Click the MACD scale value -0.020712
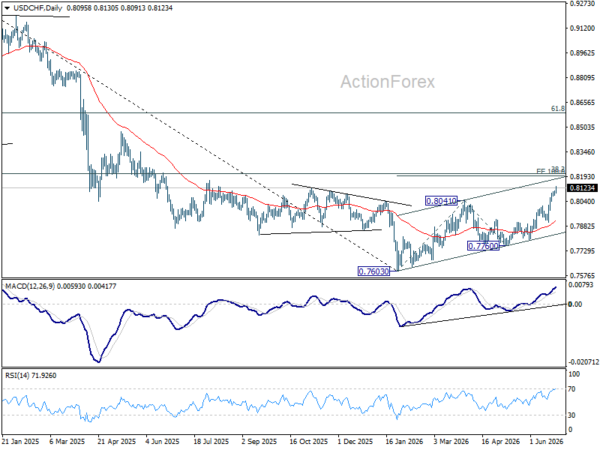This screenshot has height=450, width=600. click(583, 362)
